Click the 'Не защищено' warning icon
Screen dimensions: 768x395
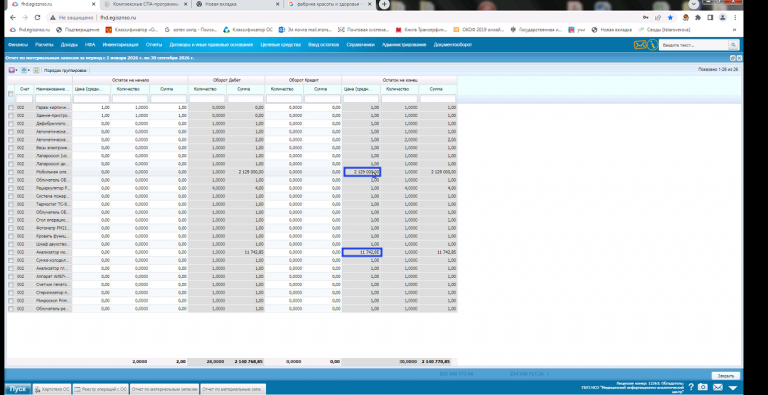pos(52,18)
